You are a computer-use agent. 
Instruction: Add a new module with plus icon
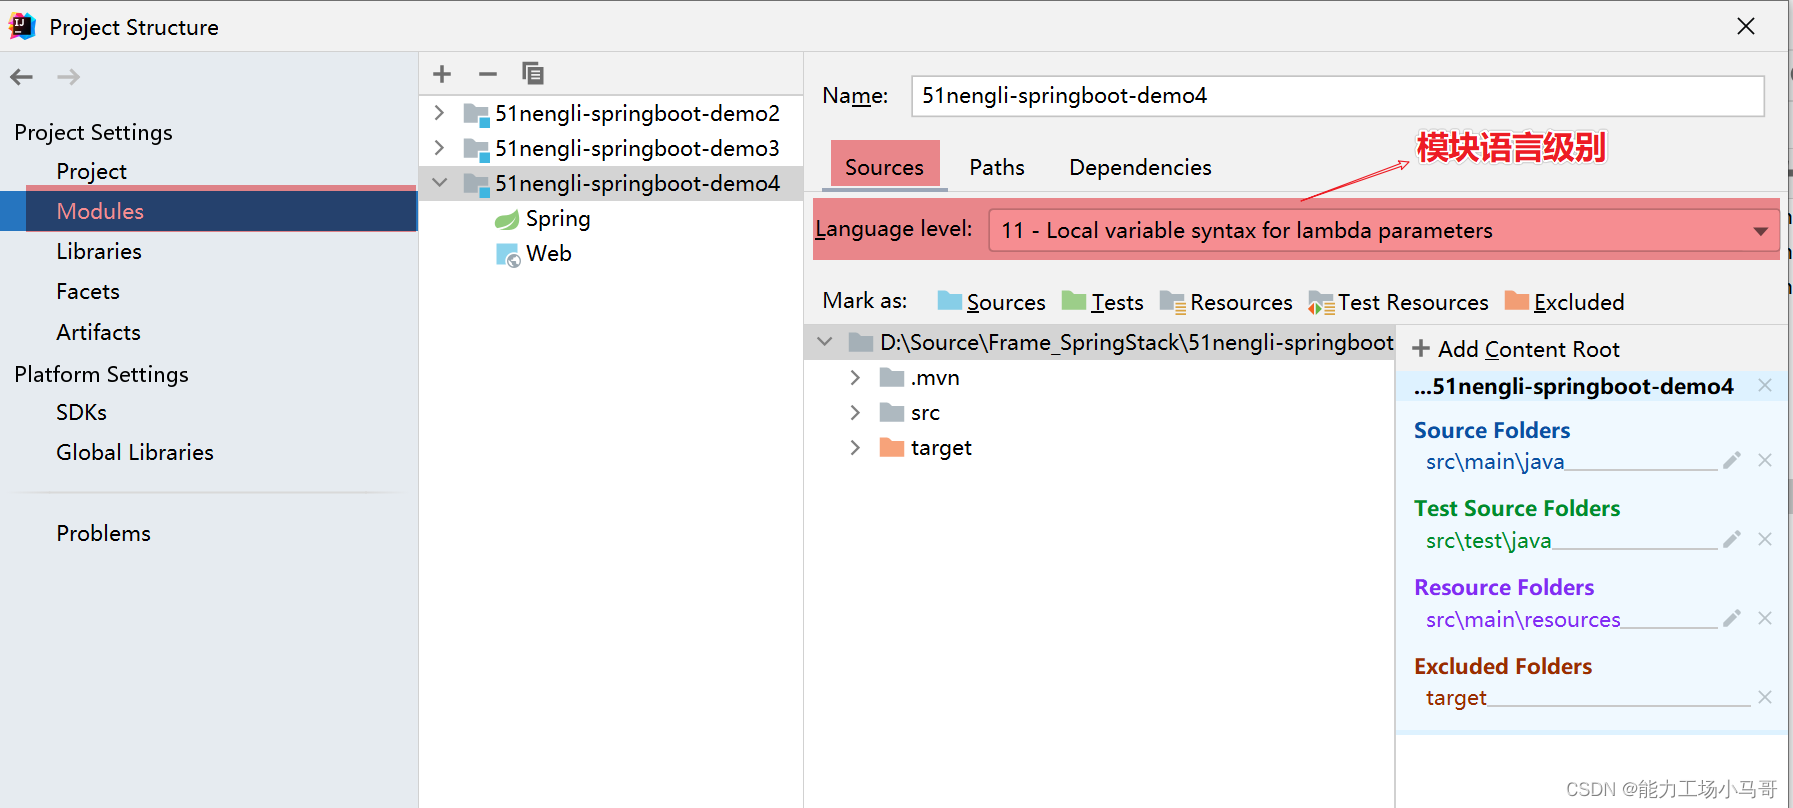pos(442,74)
